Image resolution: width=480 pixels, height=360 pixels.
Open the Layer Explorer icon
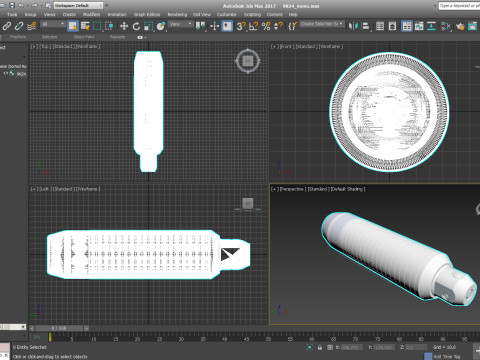point(392,26)
